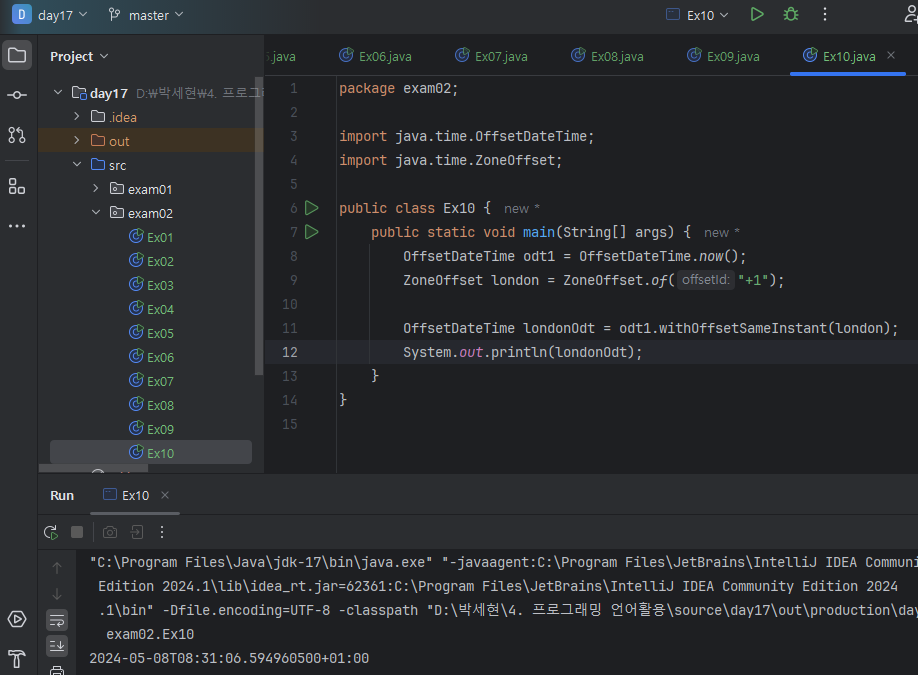Select Ex05 in the project tree
The width and height of the screenshot is (918, 675).
[x=160, y=333]
